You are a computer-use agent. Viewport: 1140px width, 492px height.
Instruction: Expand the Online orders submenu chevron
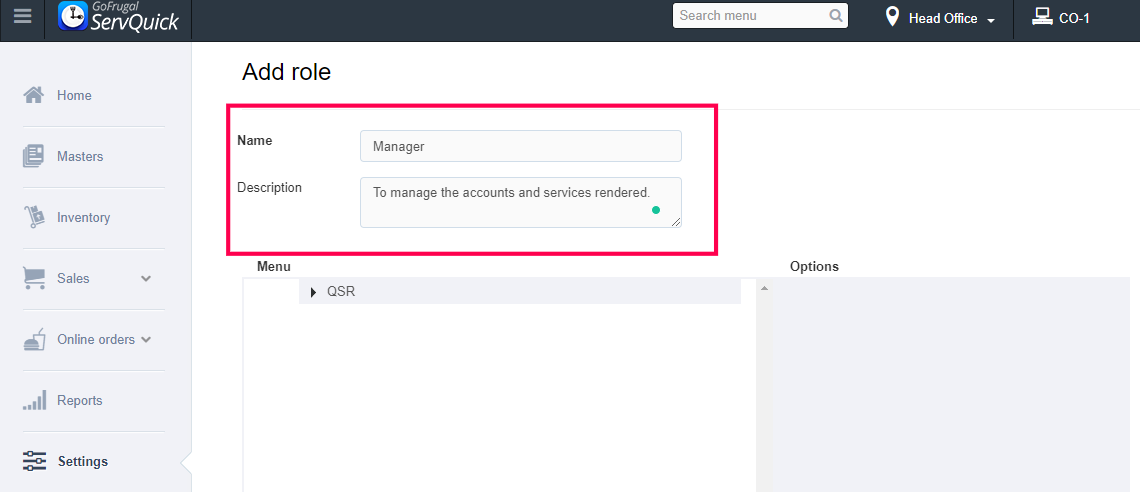146,340
